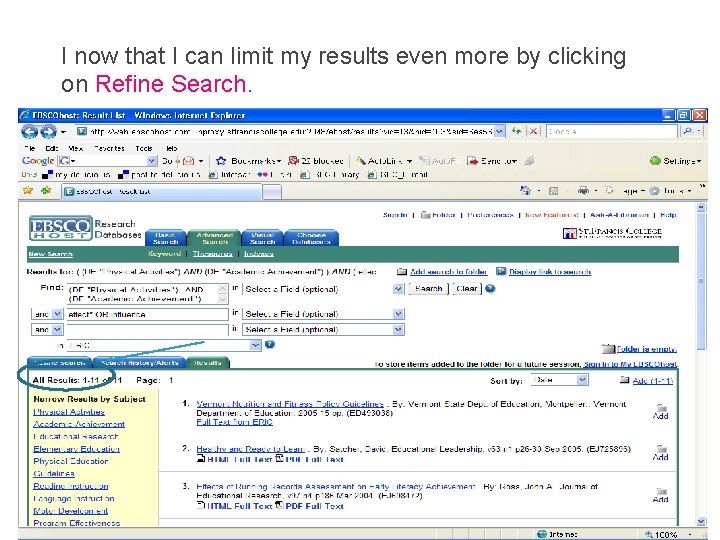Open the Favorites menu in menu bar
Image resolution: width=720 pixels, height=540 pixels.
click(109, 148)
